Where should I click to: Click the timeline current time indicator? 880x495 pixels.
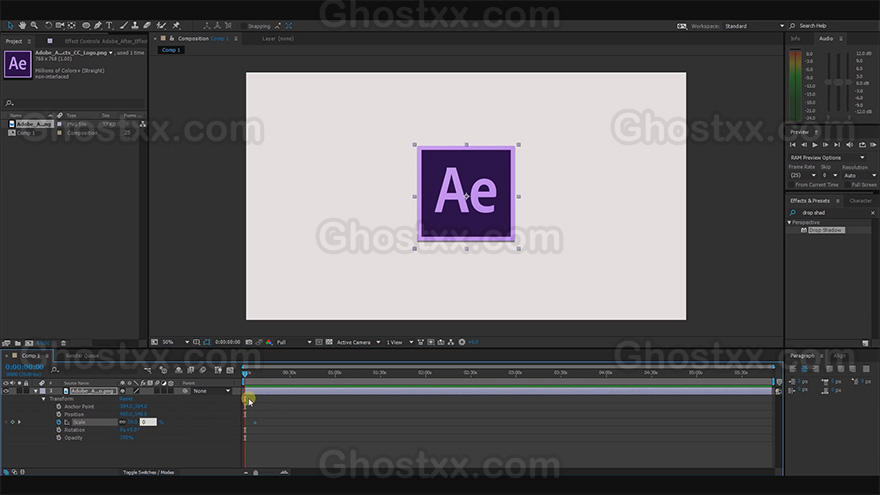click(x=245, y=373)
